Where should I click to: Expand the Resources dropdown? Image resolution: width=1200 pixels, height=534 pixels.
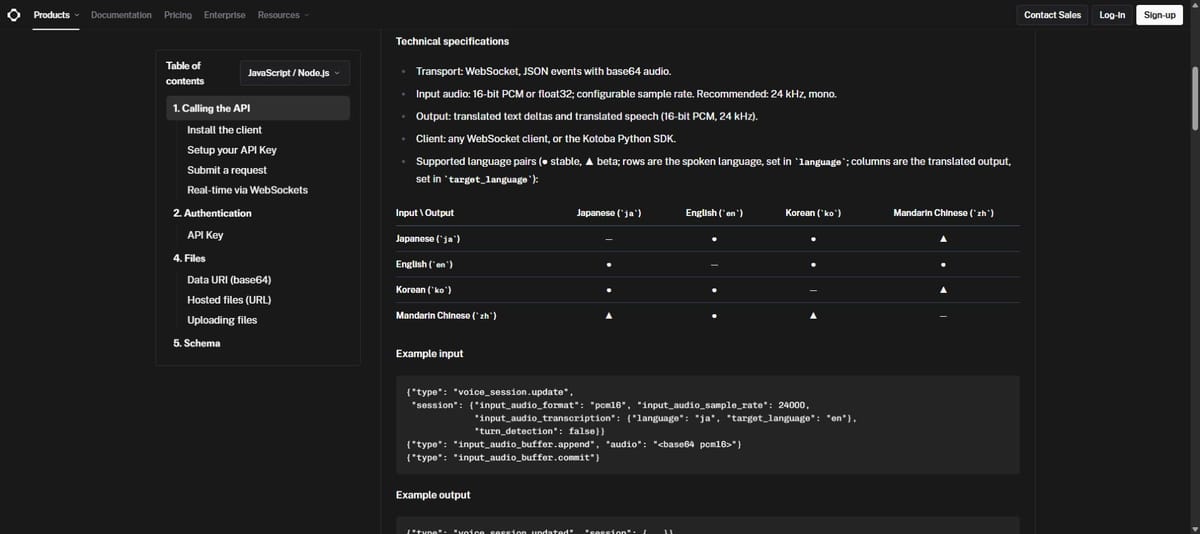(x=283, y=15)
